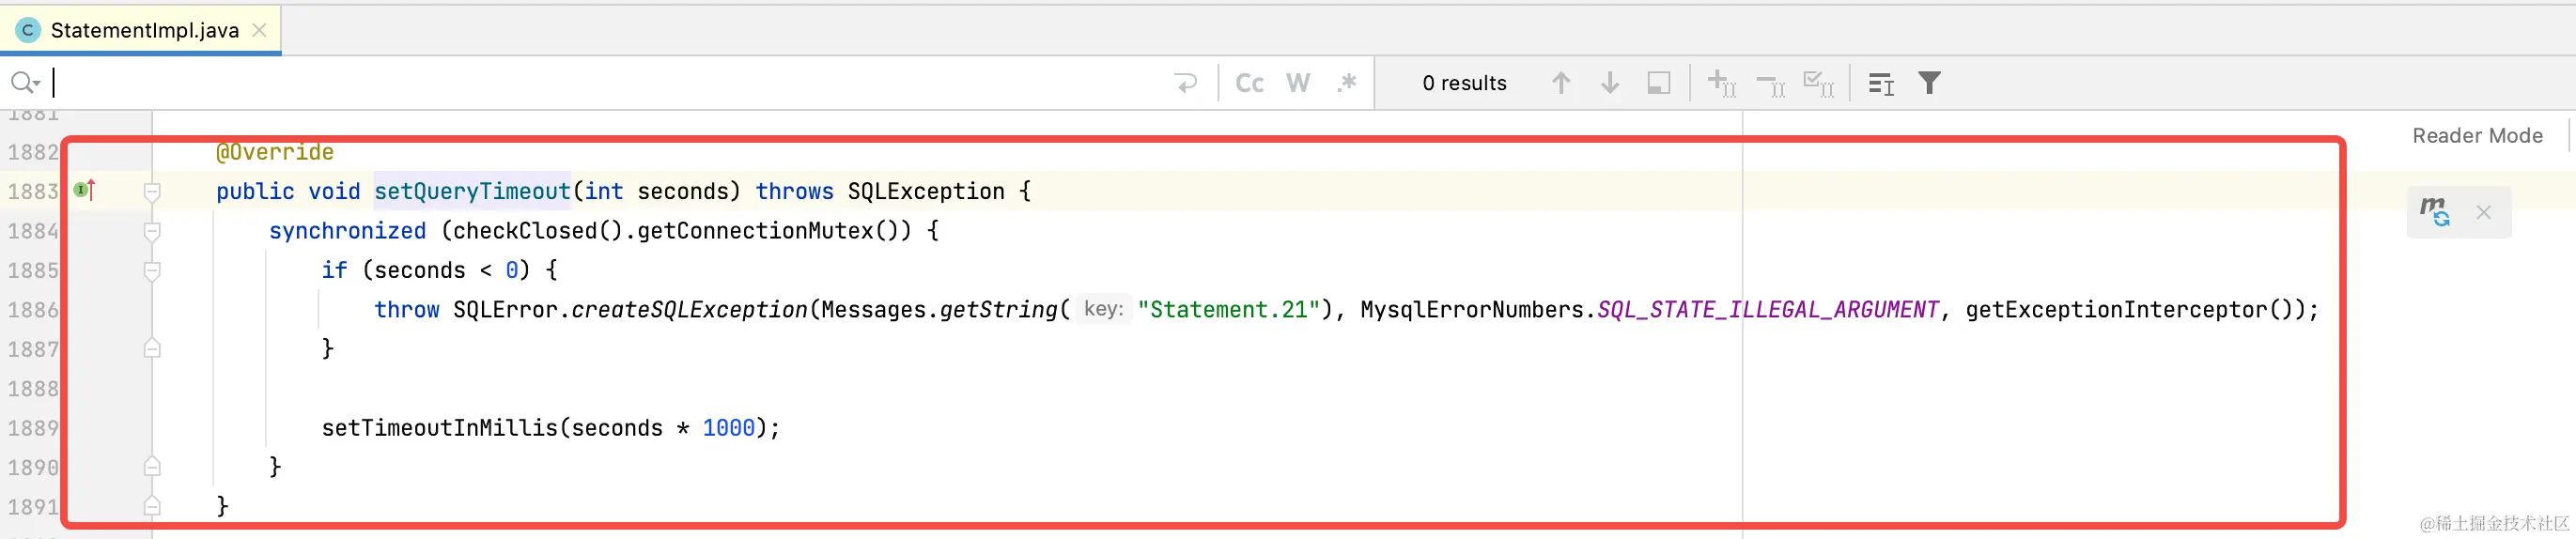Viewport: 2576px width, 539px height.
Task: Click the key: parameter hint
Action: 1103,309
